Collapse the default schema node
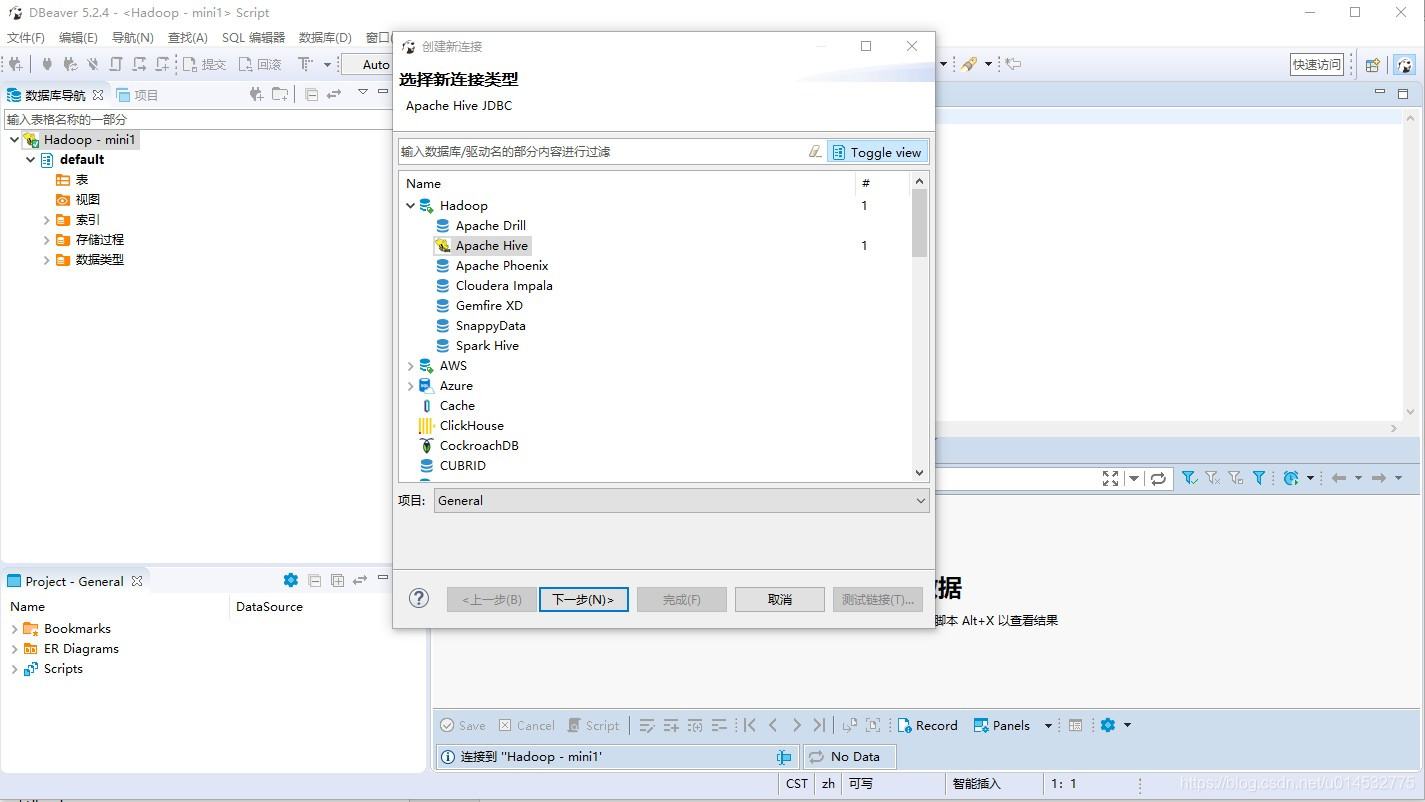Screen dimensions: 1425x802 [x=31, y=159]
